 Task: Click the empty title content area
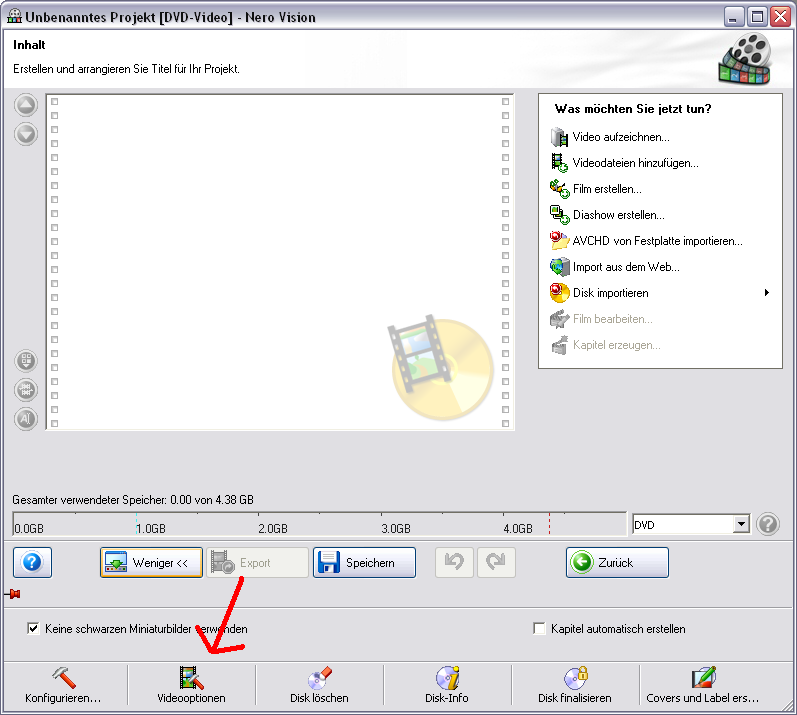pyautogui.click(x=280, y=260)
